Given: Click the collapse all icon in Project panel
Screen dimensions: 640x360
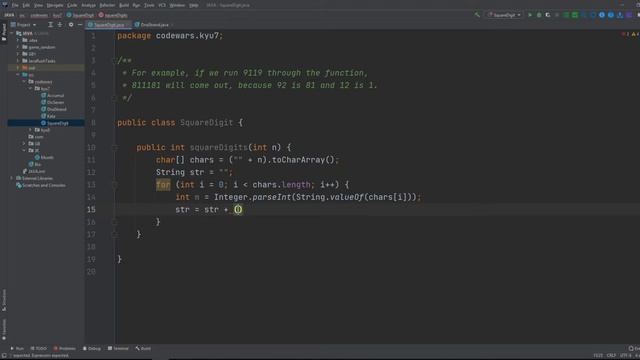Looking at the screenshot, I should coord(60,25).
